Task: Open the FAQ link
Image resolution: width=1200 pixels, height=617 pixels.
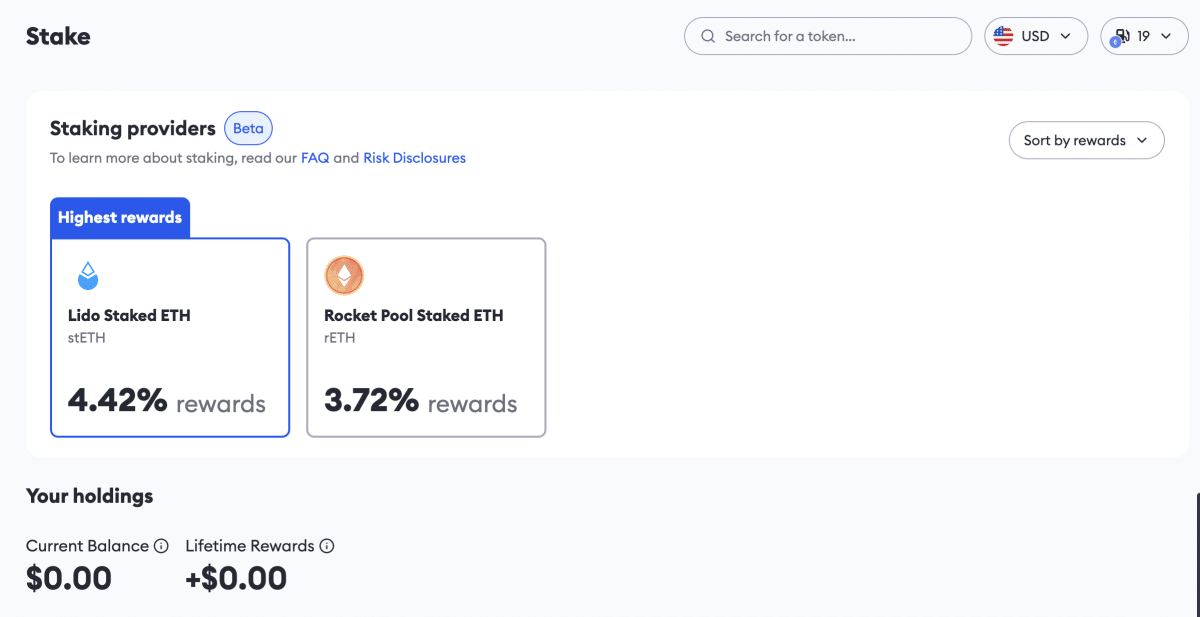Action: pos(315,158)
